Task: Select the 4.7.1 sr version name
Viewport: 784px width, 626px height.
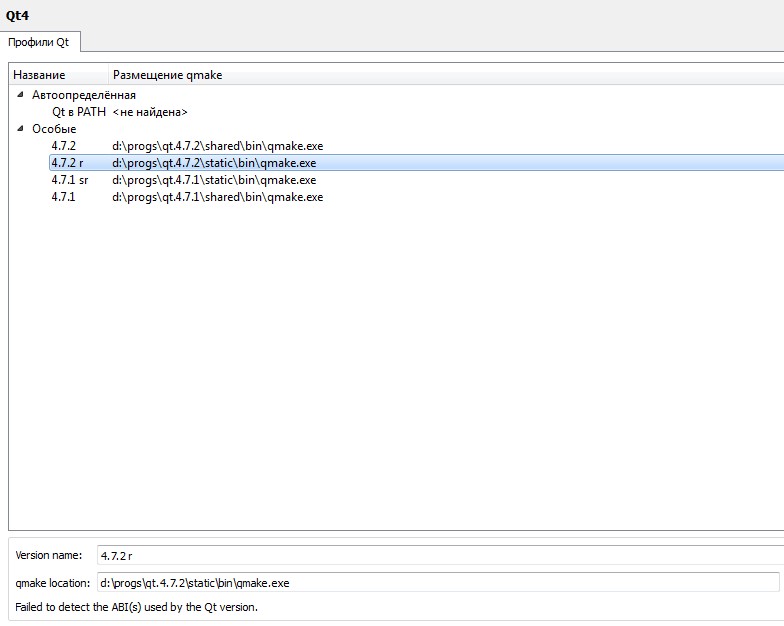Action: [x=70, y=180]
